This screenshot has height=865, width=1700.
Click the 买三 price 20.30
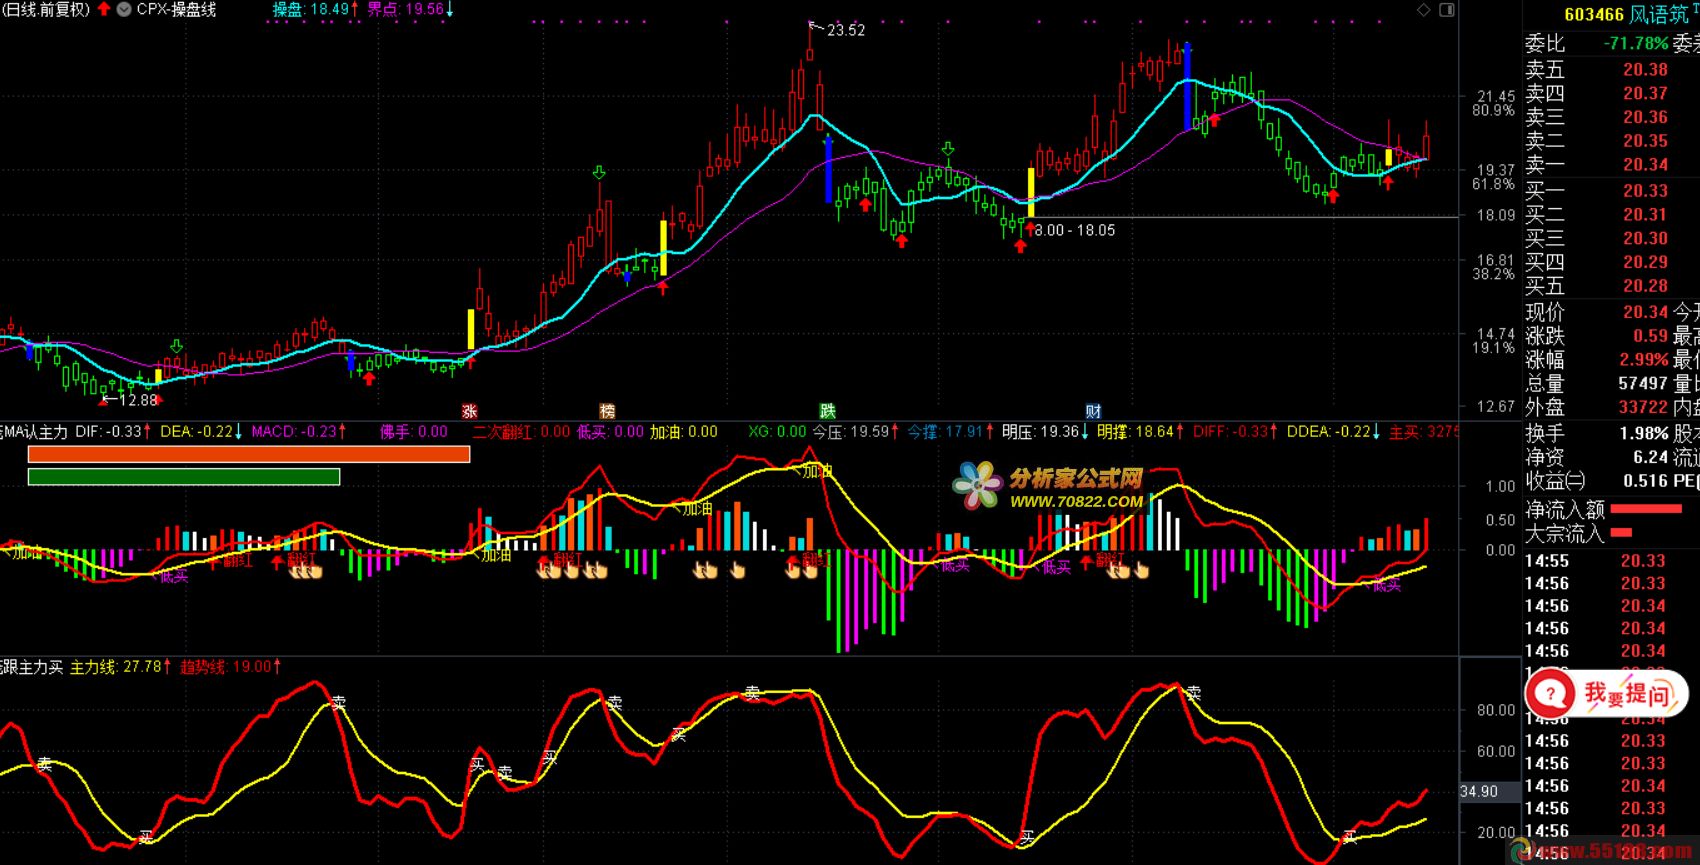pos(1645,238)
